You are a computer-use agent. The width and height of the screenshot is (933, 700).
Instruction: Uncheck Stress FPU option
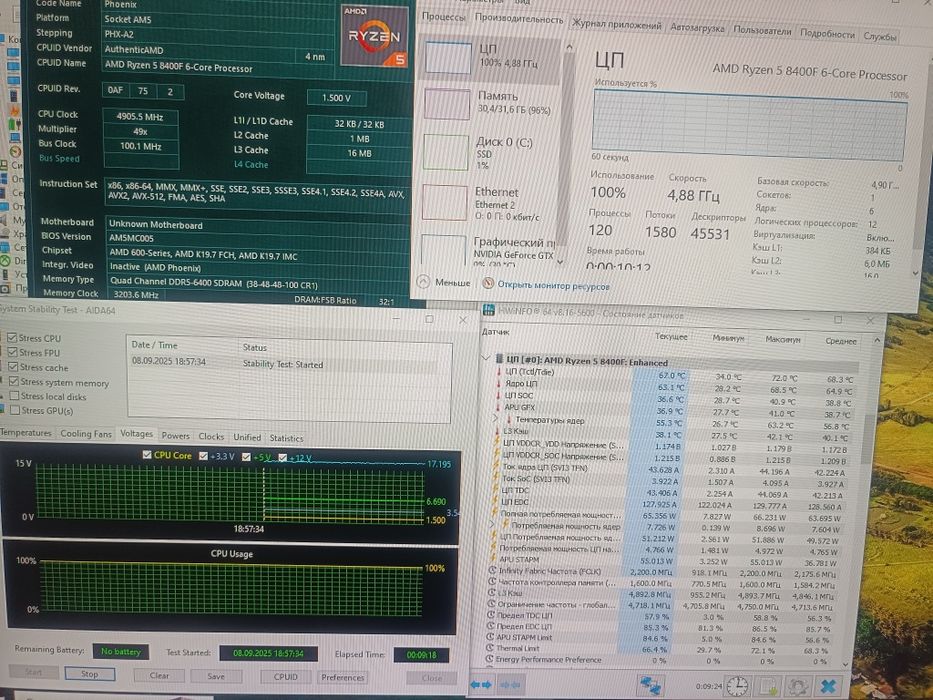pos(12,352)
